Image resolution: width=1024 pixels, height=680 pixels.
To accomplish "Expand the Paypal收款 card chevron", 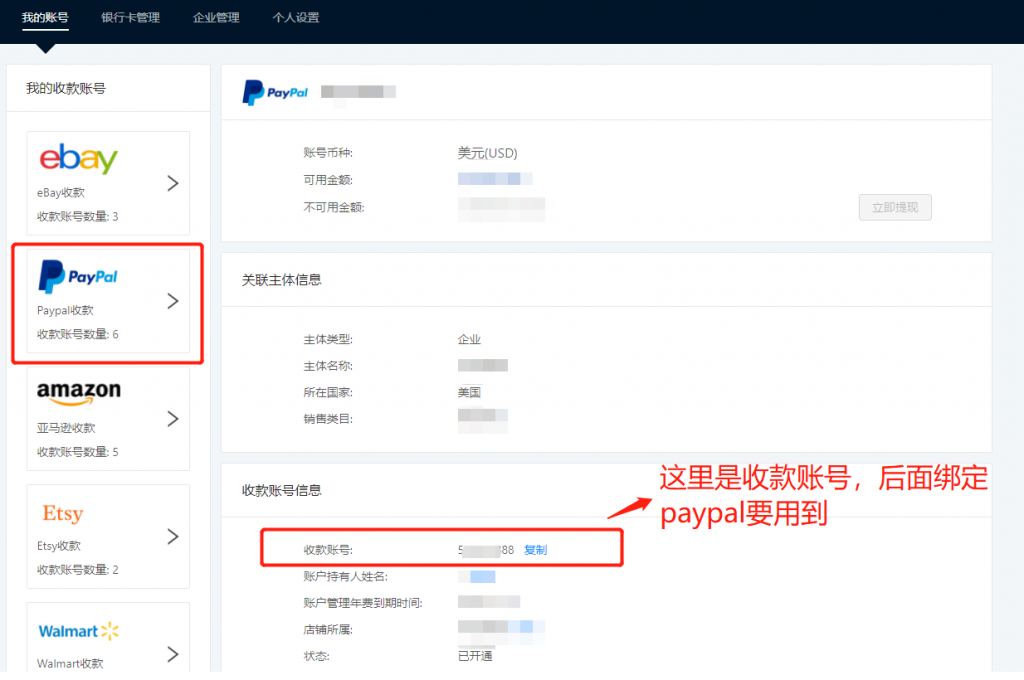I will (172, 301).
